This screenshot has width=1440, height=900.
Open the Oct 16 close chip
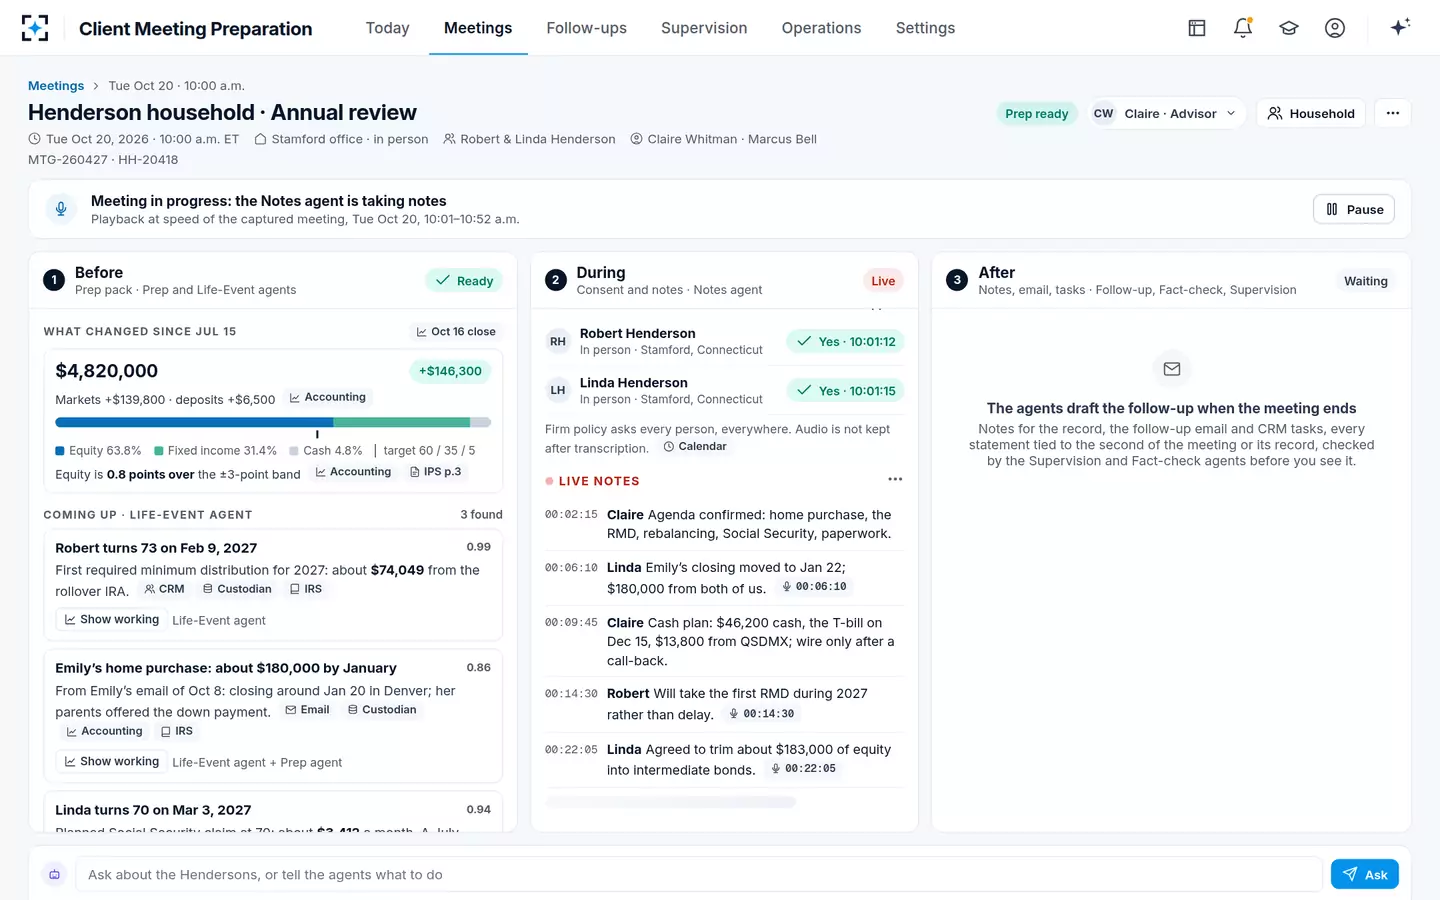tap(456, 332)
